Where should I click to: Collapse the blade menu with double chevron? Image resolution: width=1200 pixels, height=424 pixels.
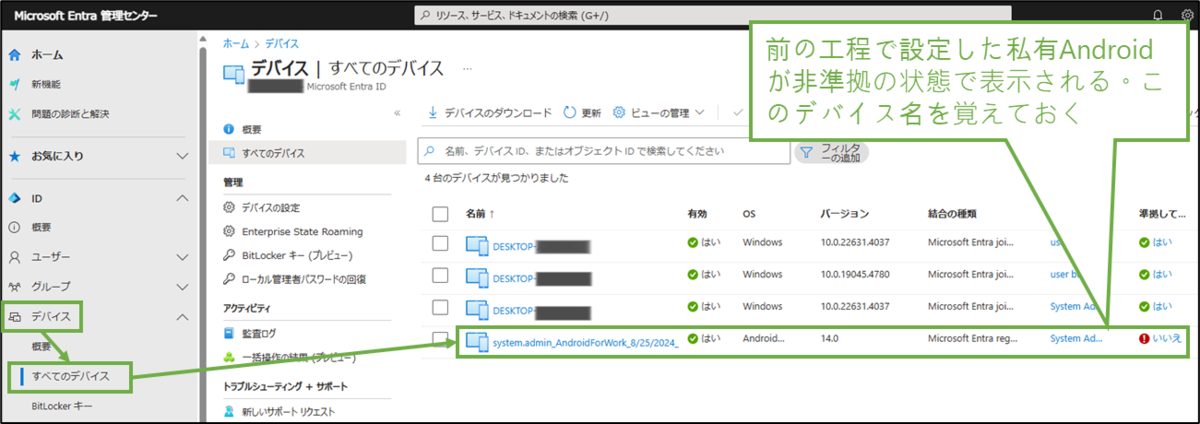398,113
